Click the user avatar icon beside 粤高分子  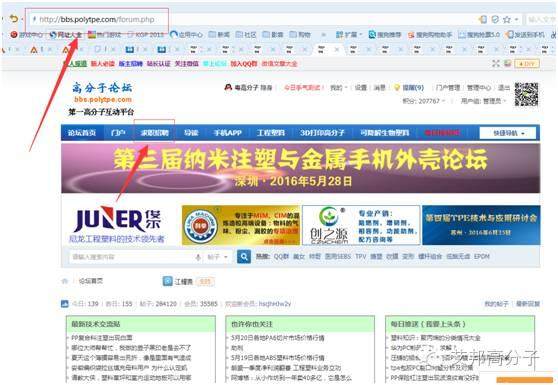tap(228, 87)
